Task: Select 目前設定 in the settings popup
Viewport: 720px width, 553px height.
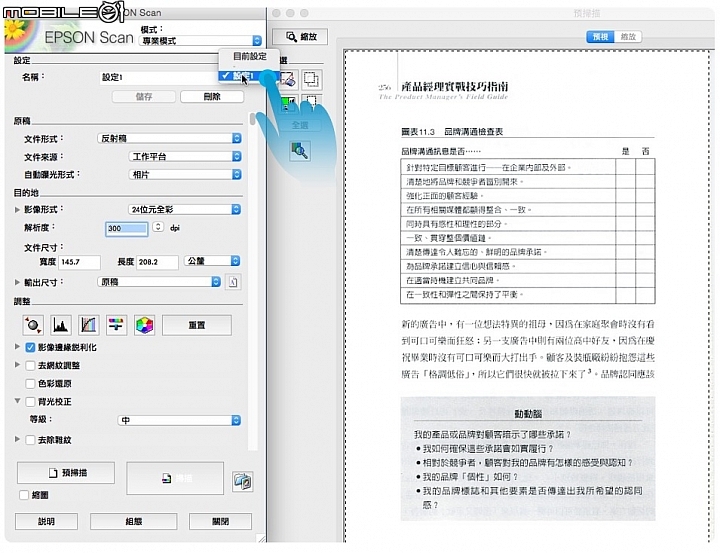Action: pos(249,56)
